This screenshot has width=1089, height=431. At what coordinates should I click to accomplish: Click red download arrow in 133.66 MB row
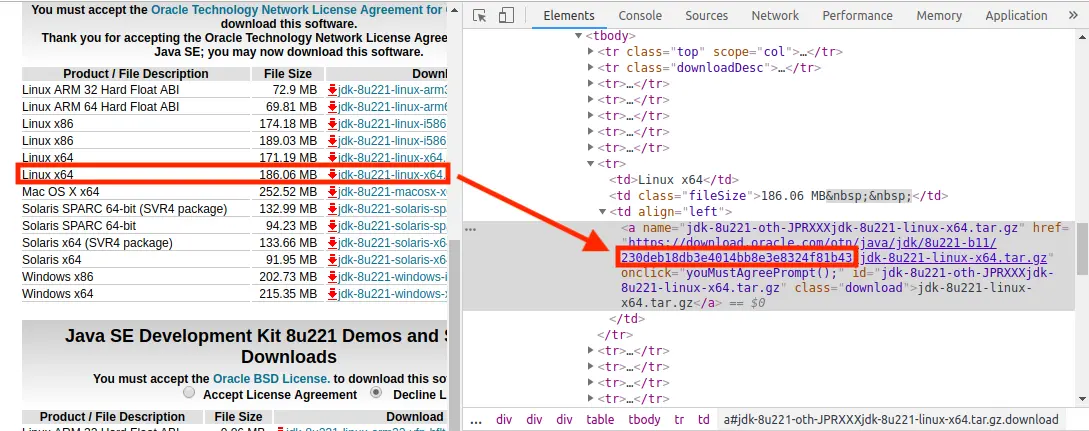(x=333, y=243)
